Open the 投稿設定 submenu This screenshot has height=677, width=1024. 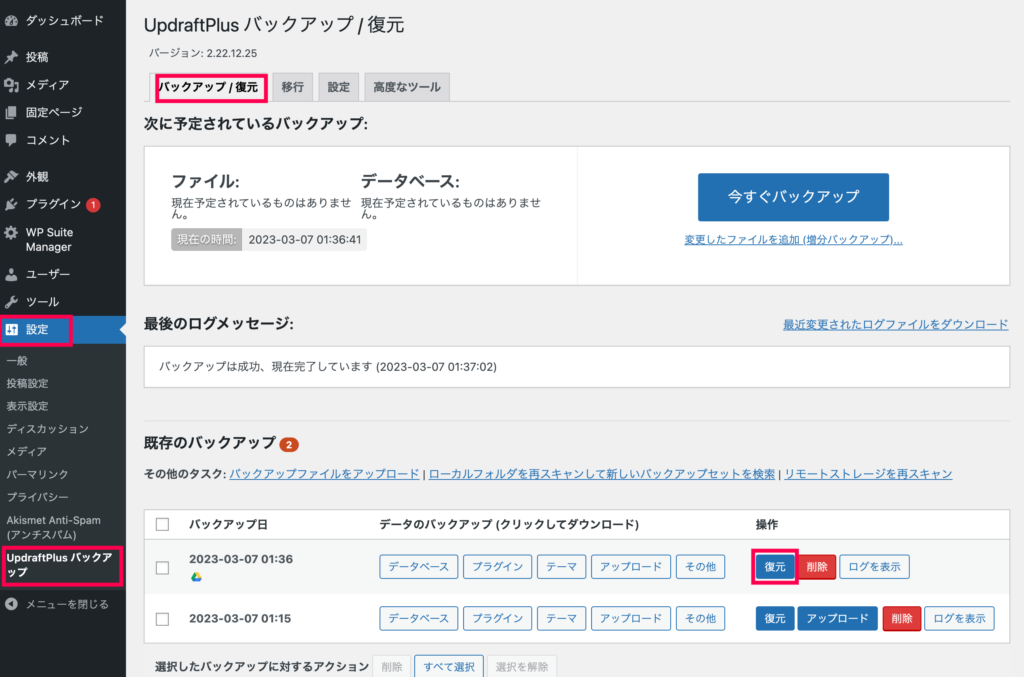click(27, 383)
